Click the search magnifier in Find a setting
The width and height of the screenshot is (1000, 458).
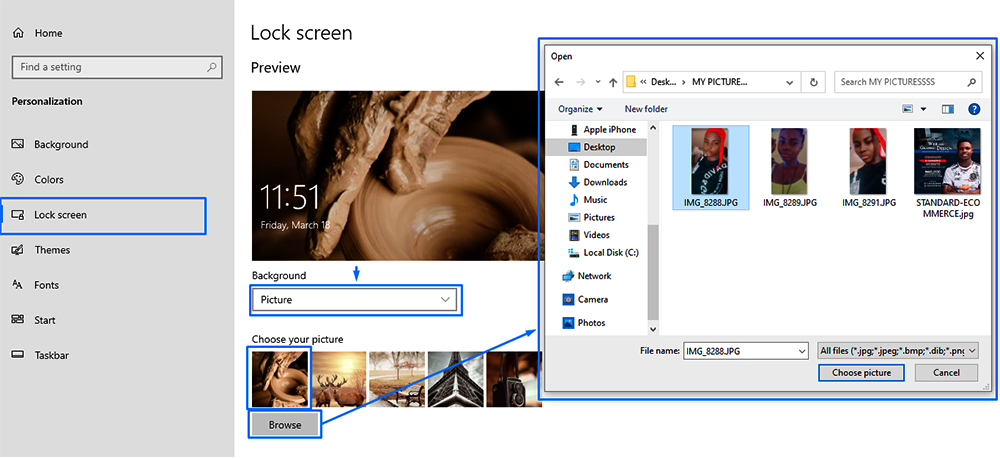point(212,67)
